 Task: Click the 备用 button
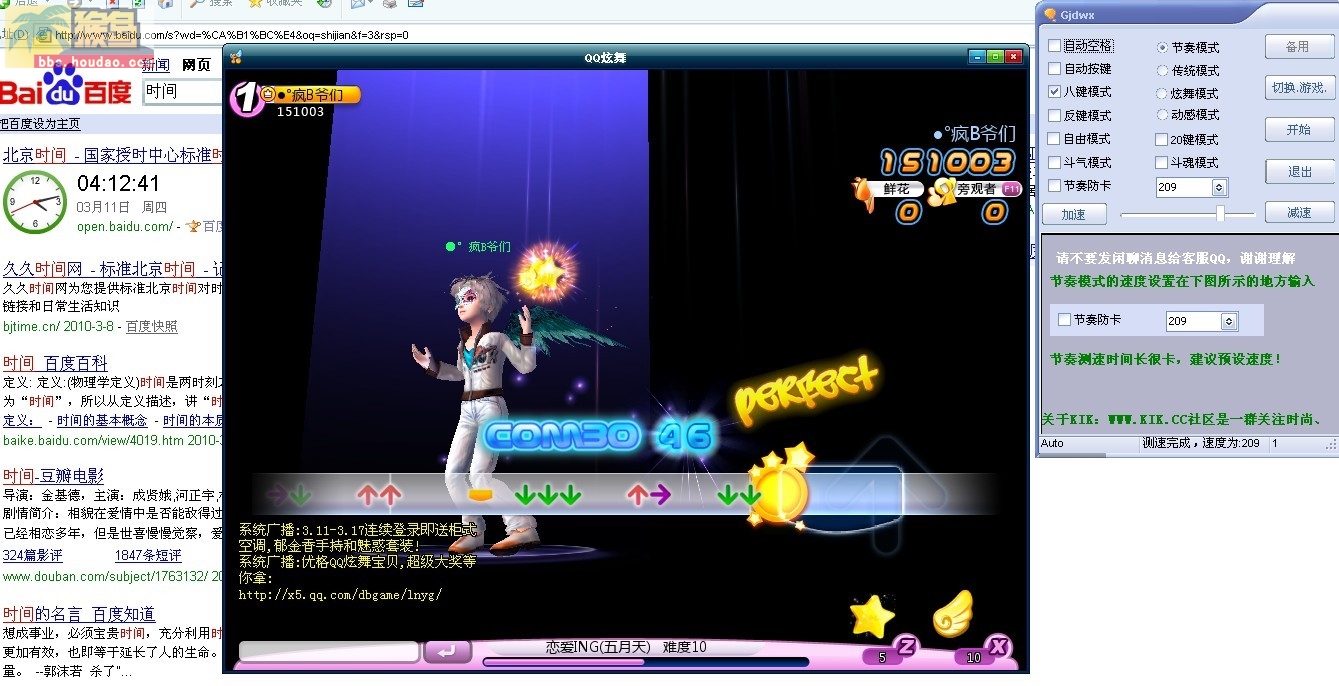[x=1299, y=47]
